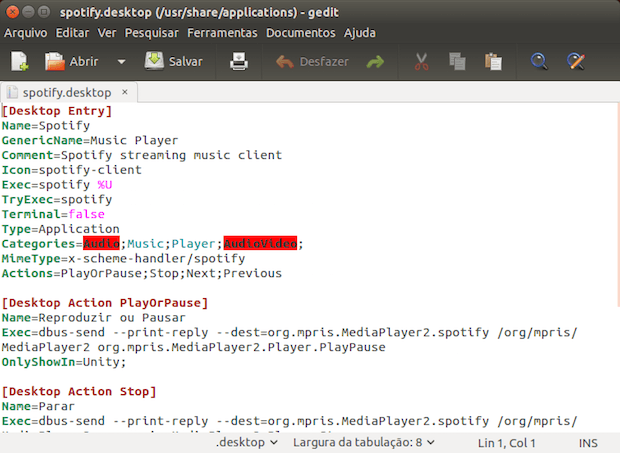Click 'false' in the Terminal line
This screenshot has width=620, height=453.
click(87, 214)
